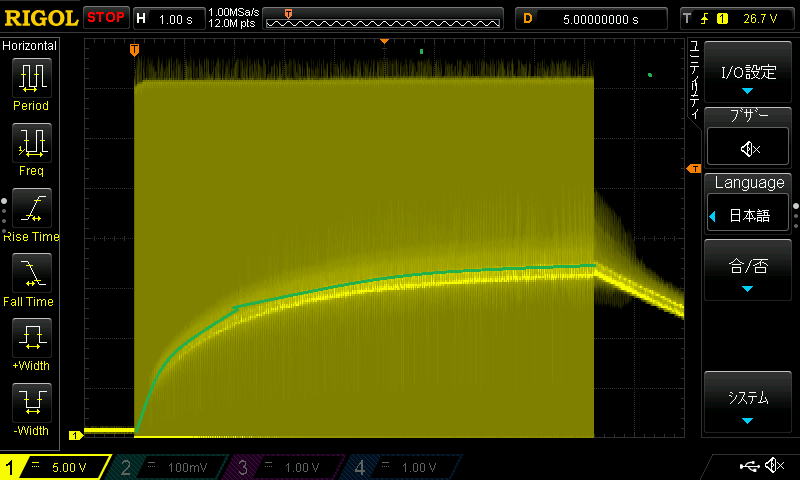Screen dimensions: 800x480
Task: Click the trigger level marker at right edge
Action: tap(694, 169)
